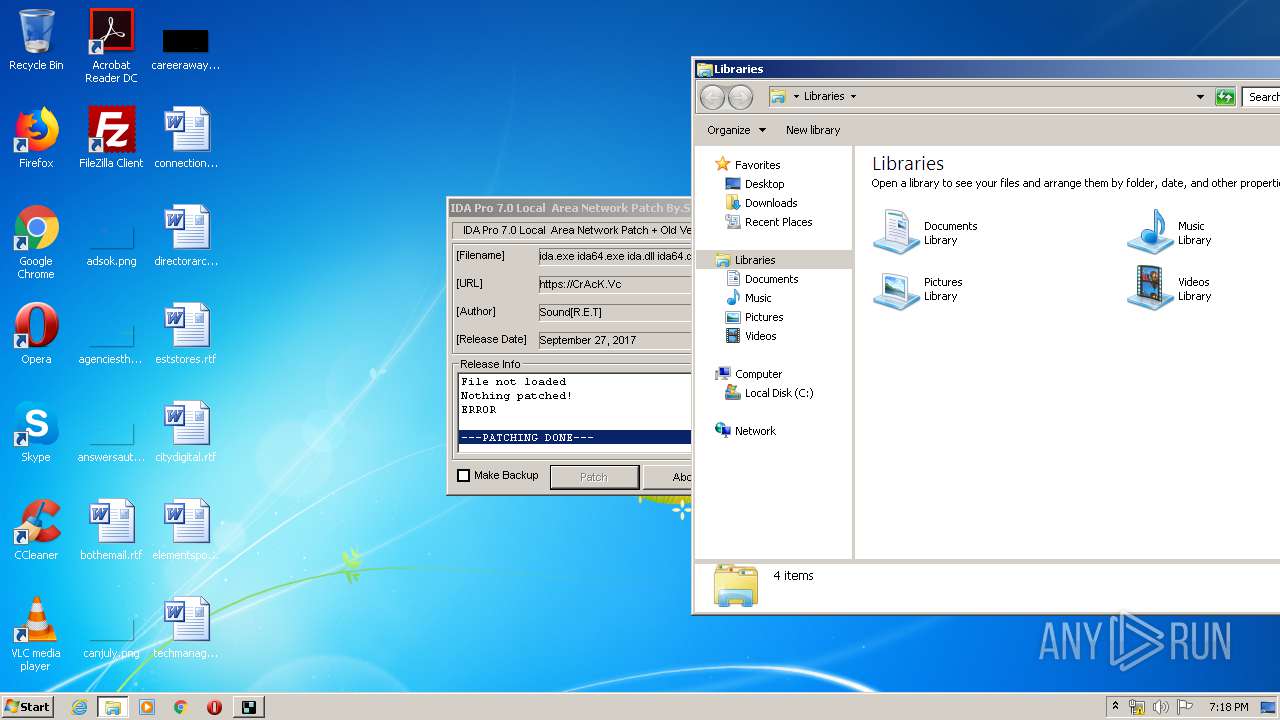Open Chrome icon on the taskbar
Viewport: 1280px width, 720px height.
180,707
